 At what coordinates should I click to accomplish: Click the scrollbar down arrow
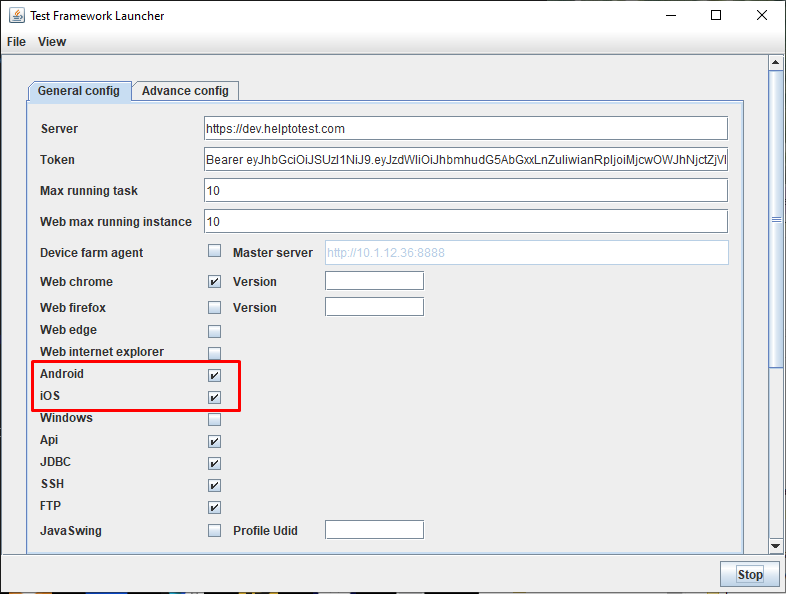click(x=775, y=546)
